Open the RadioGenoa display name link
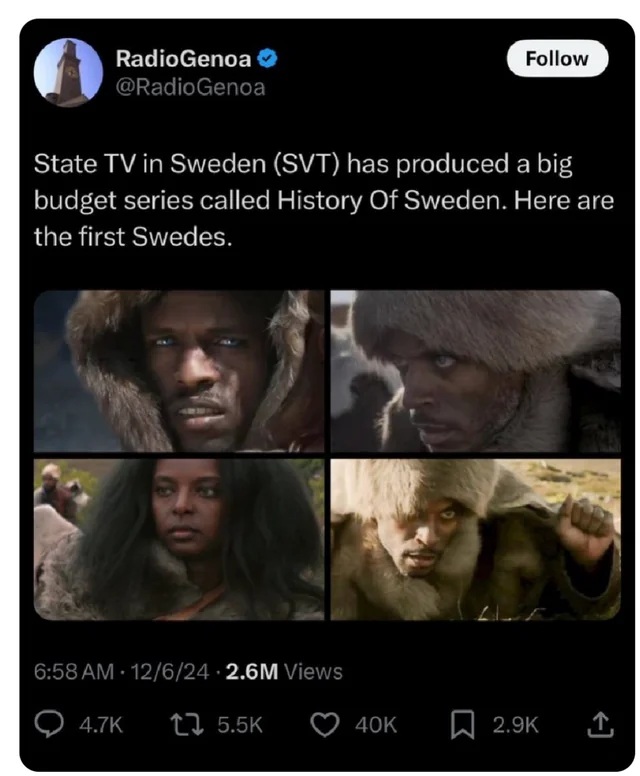The image size is (640, 776). [184, 59]
